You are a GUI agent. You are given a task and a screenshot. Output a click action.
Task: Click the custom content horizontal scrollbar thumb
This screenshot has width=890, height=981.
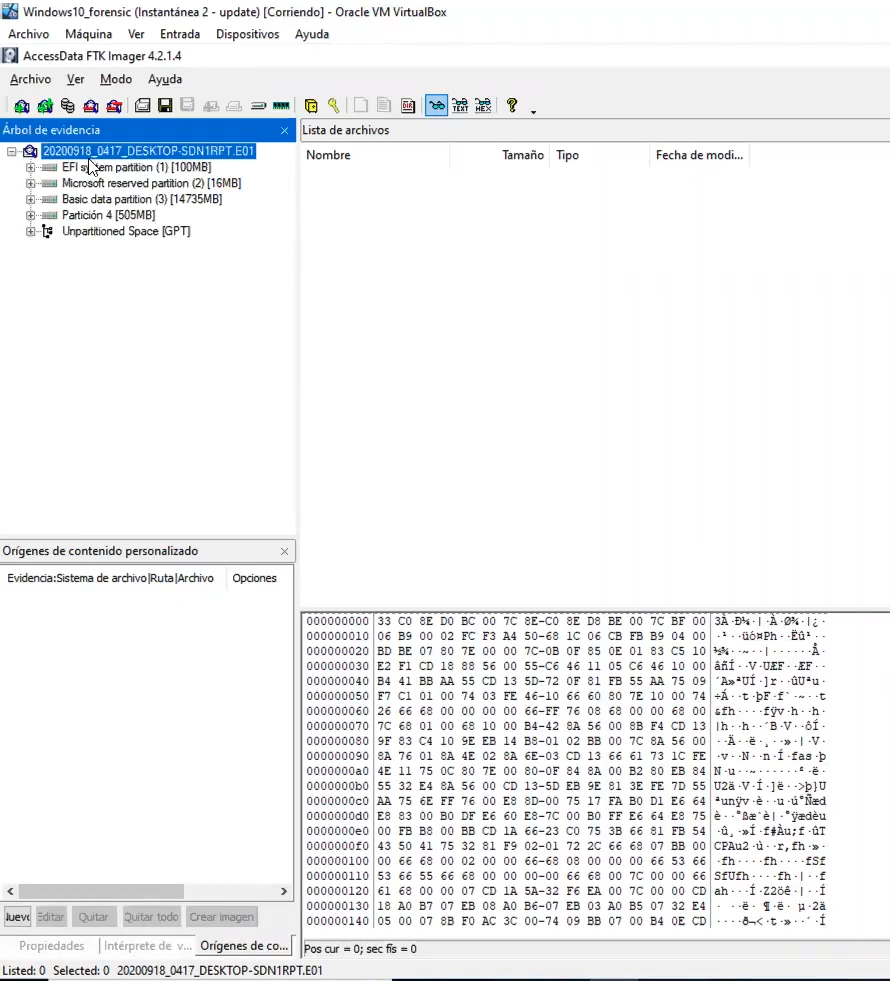tap(101, 891)
